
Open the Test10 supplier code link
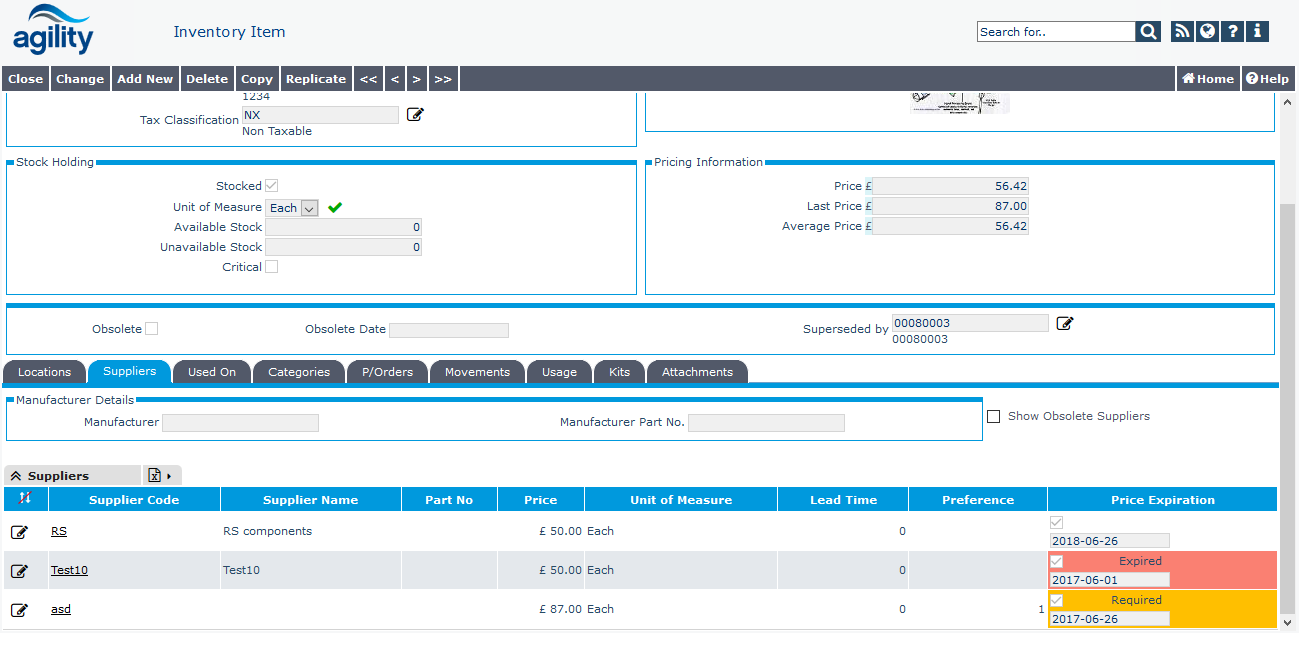pos(69,570)
